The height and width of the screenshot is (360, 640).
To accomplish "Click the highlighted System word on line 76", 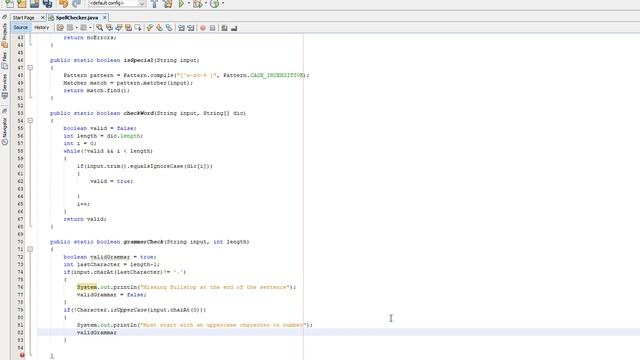I will [87, 287].
